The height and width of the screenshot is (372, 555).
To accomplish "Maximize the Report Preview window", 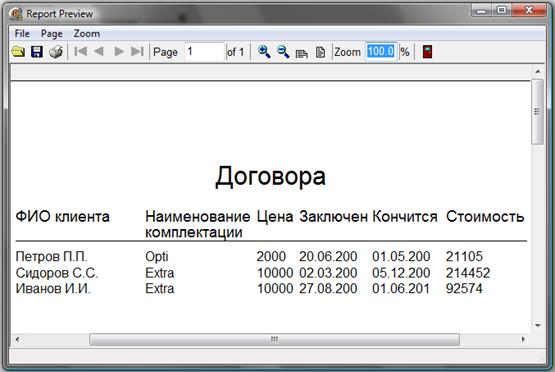I will [501, 10].
